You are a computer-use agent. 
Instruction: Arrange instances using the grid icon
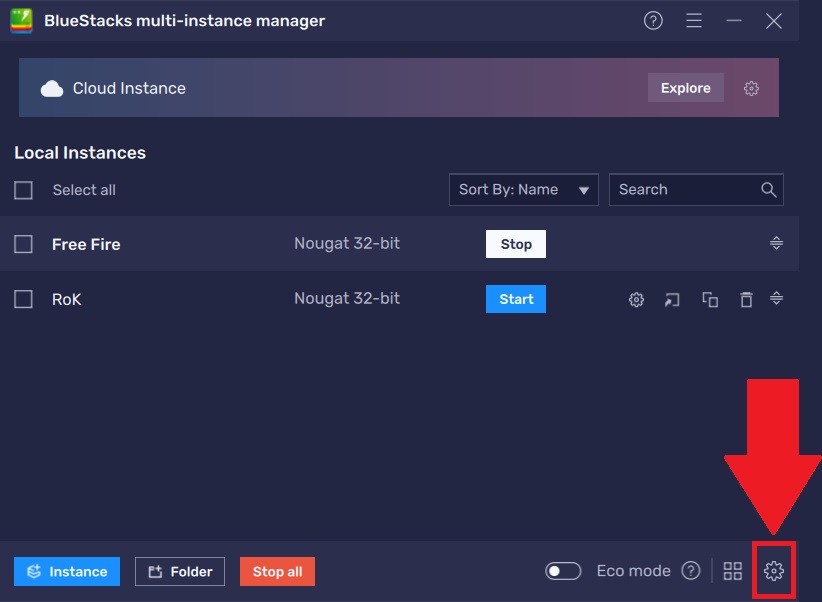(732, 571)
